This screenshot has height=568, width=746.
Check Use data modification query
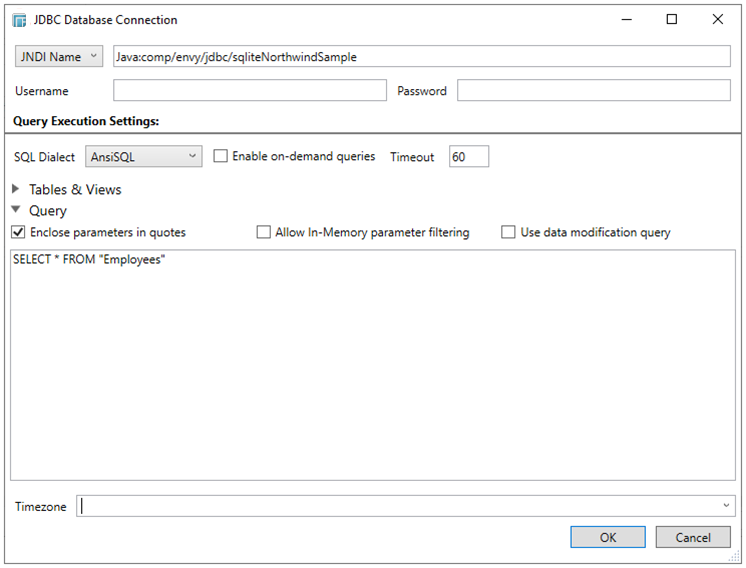[509, 232]
